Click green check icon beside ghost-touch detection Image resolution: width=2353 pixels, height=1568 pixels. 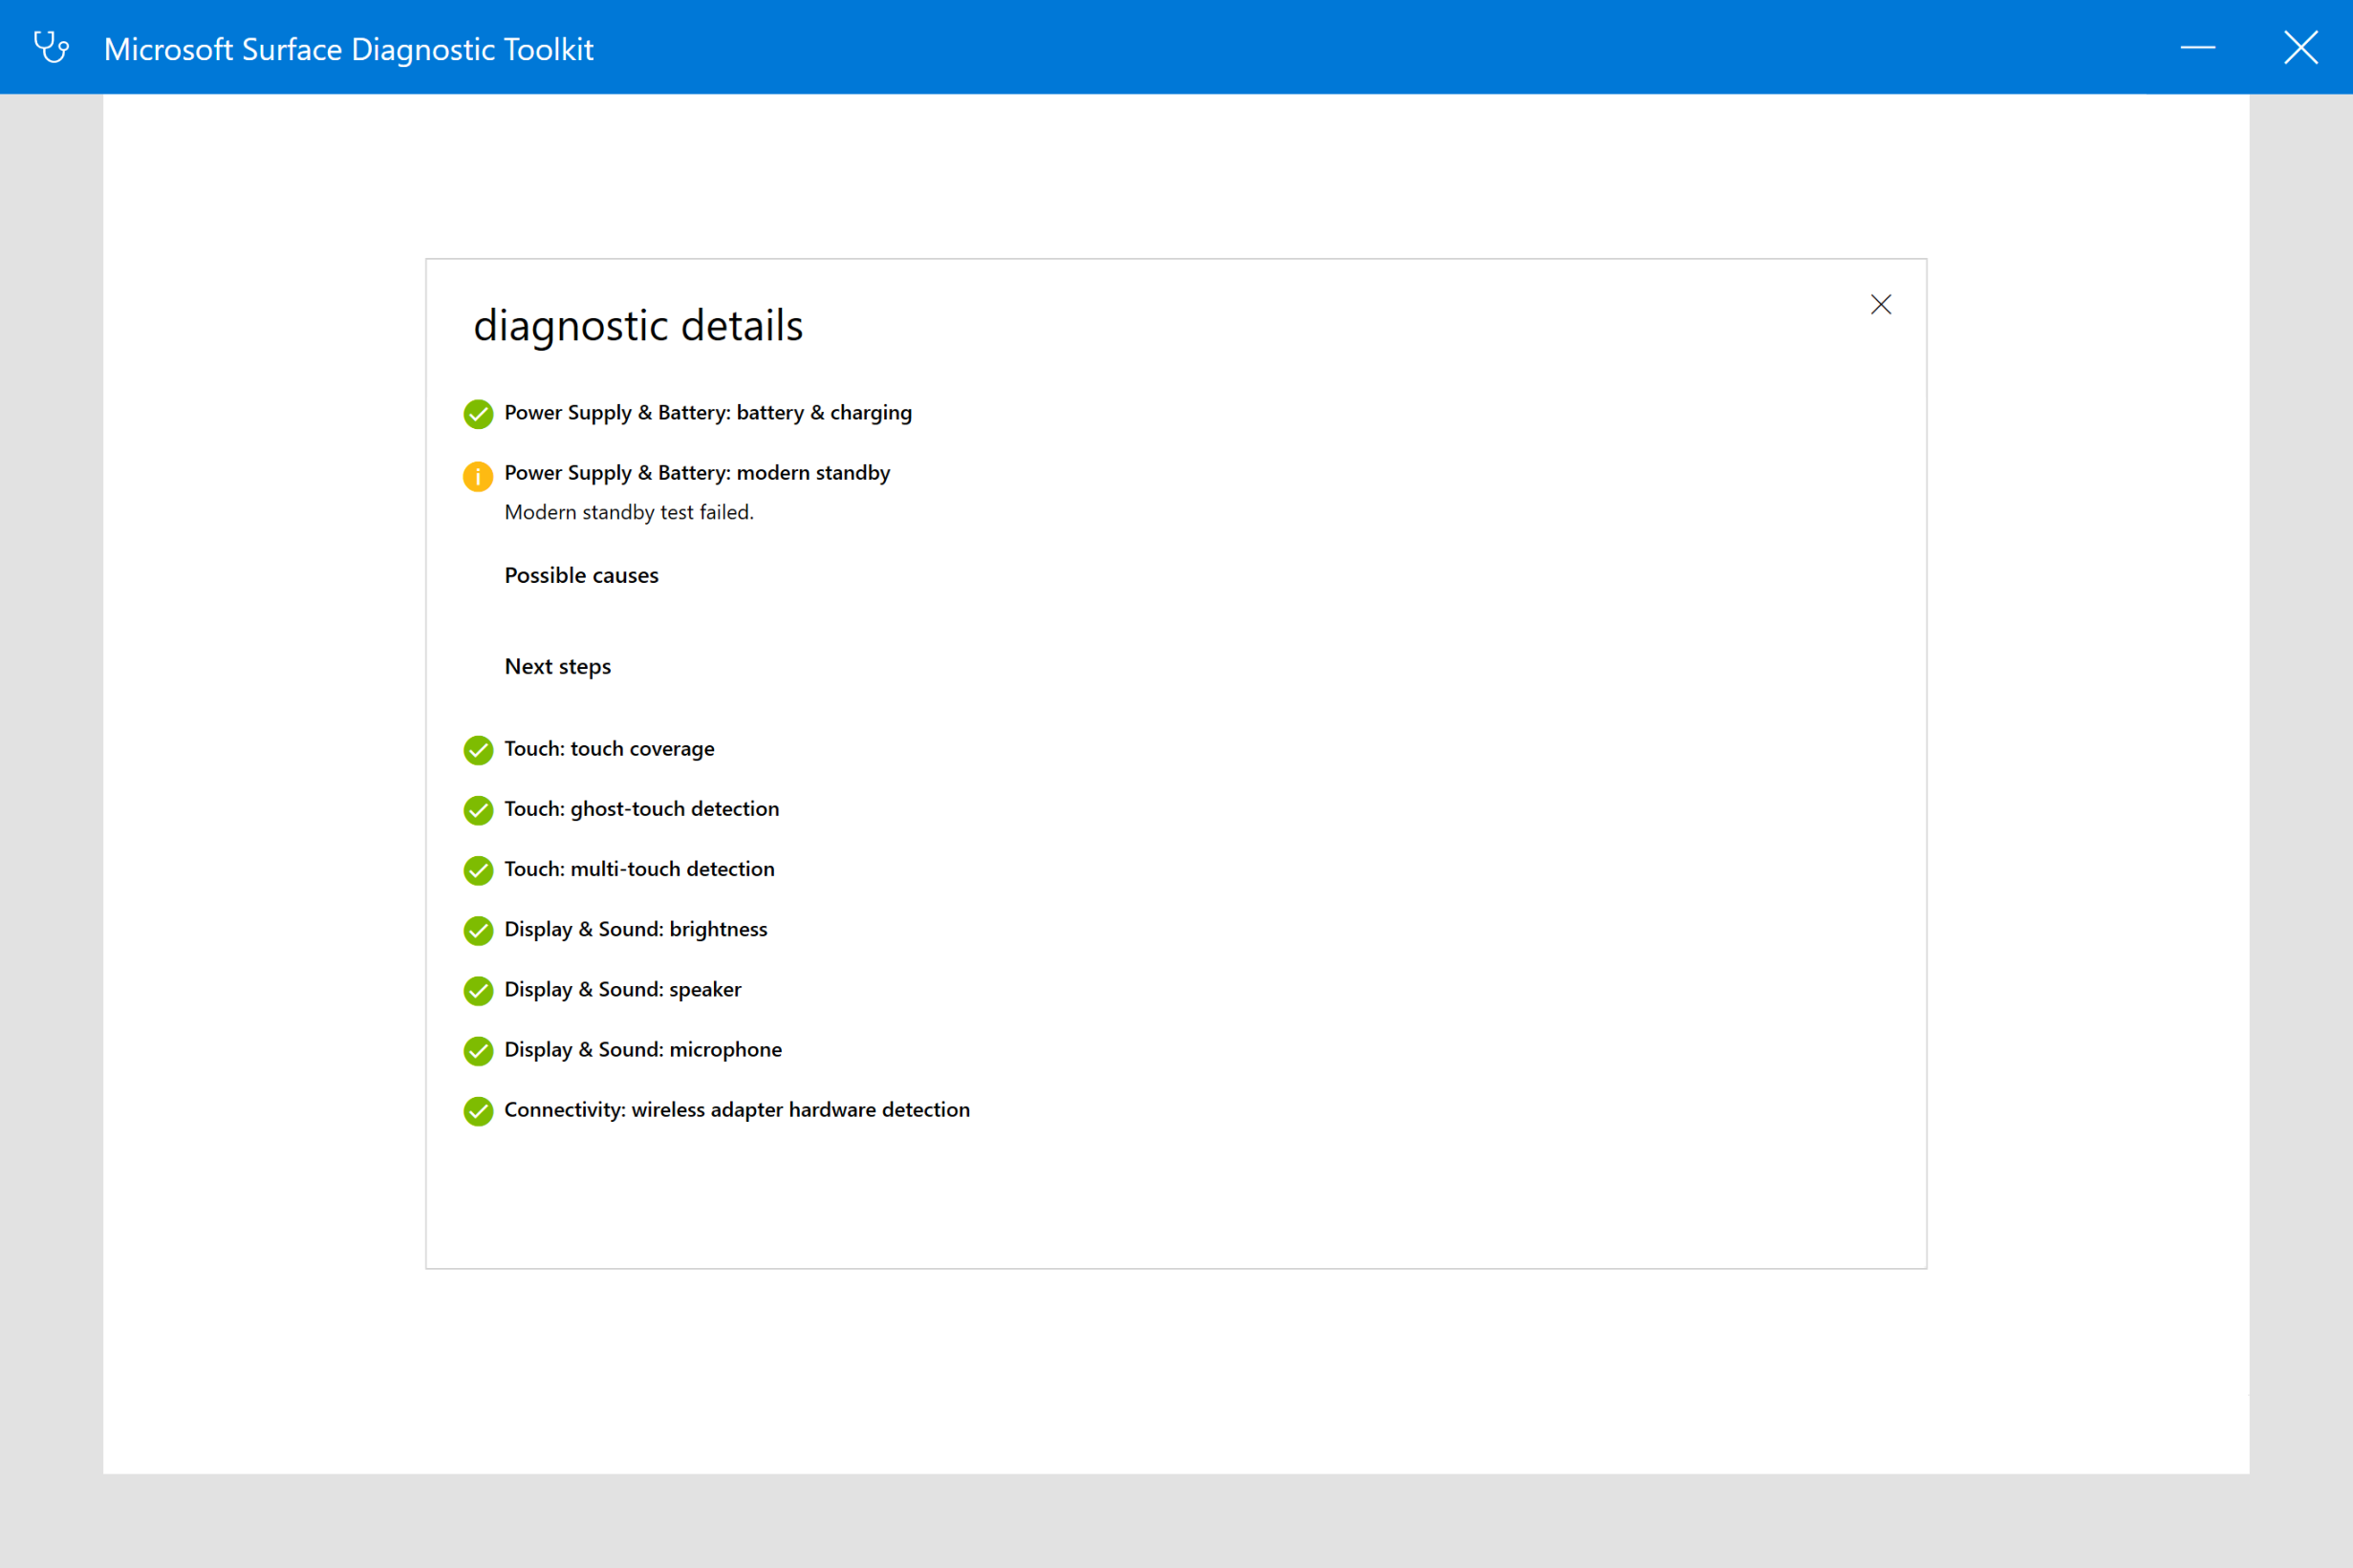pyautogui.click(x=478, y=810)
